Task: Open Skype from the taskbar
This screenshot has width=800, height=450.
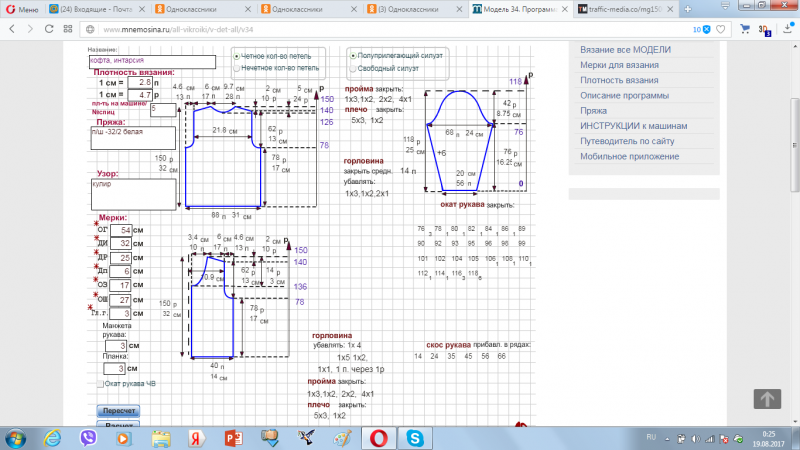Action: [415, 437]
